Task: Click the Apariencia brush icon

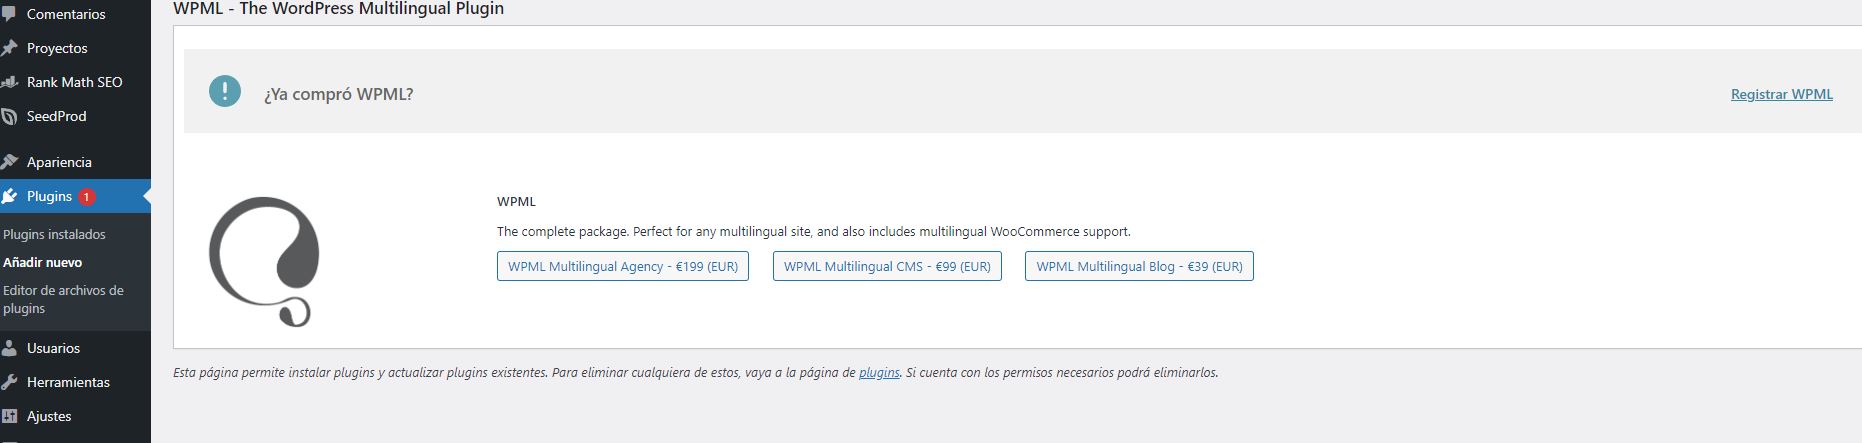Action: tap(9, 162)
